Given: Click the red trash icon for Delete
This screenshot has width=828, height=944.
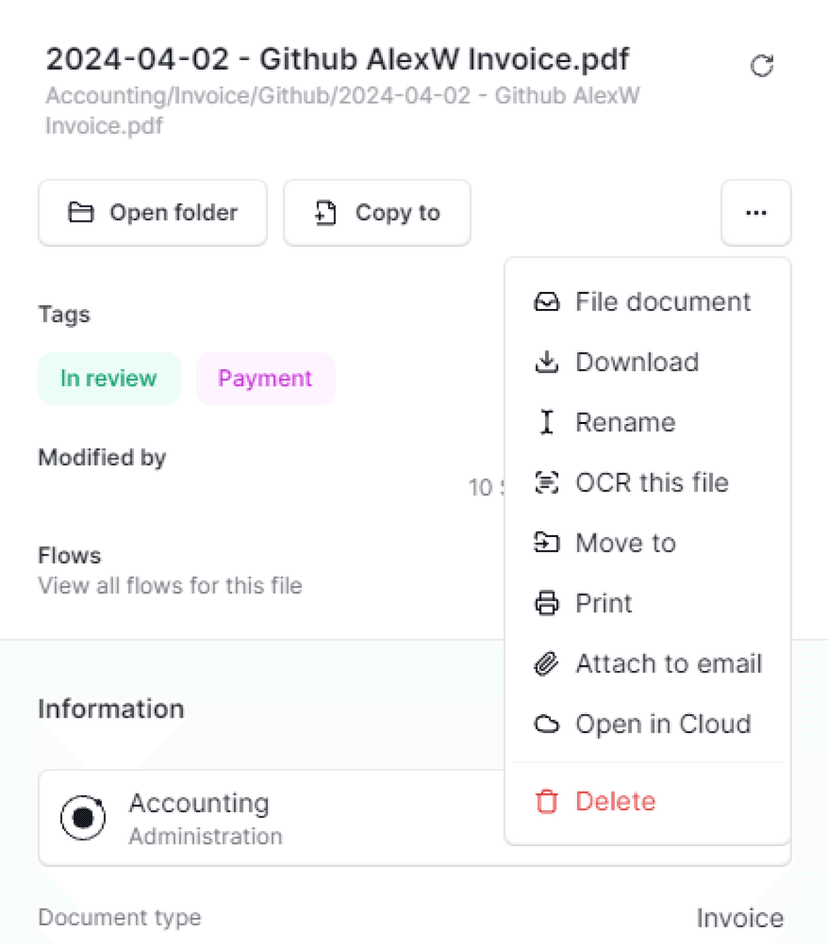Looking at the screenshot, I should 546,802.
